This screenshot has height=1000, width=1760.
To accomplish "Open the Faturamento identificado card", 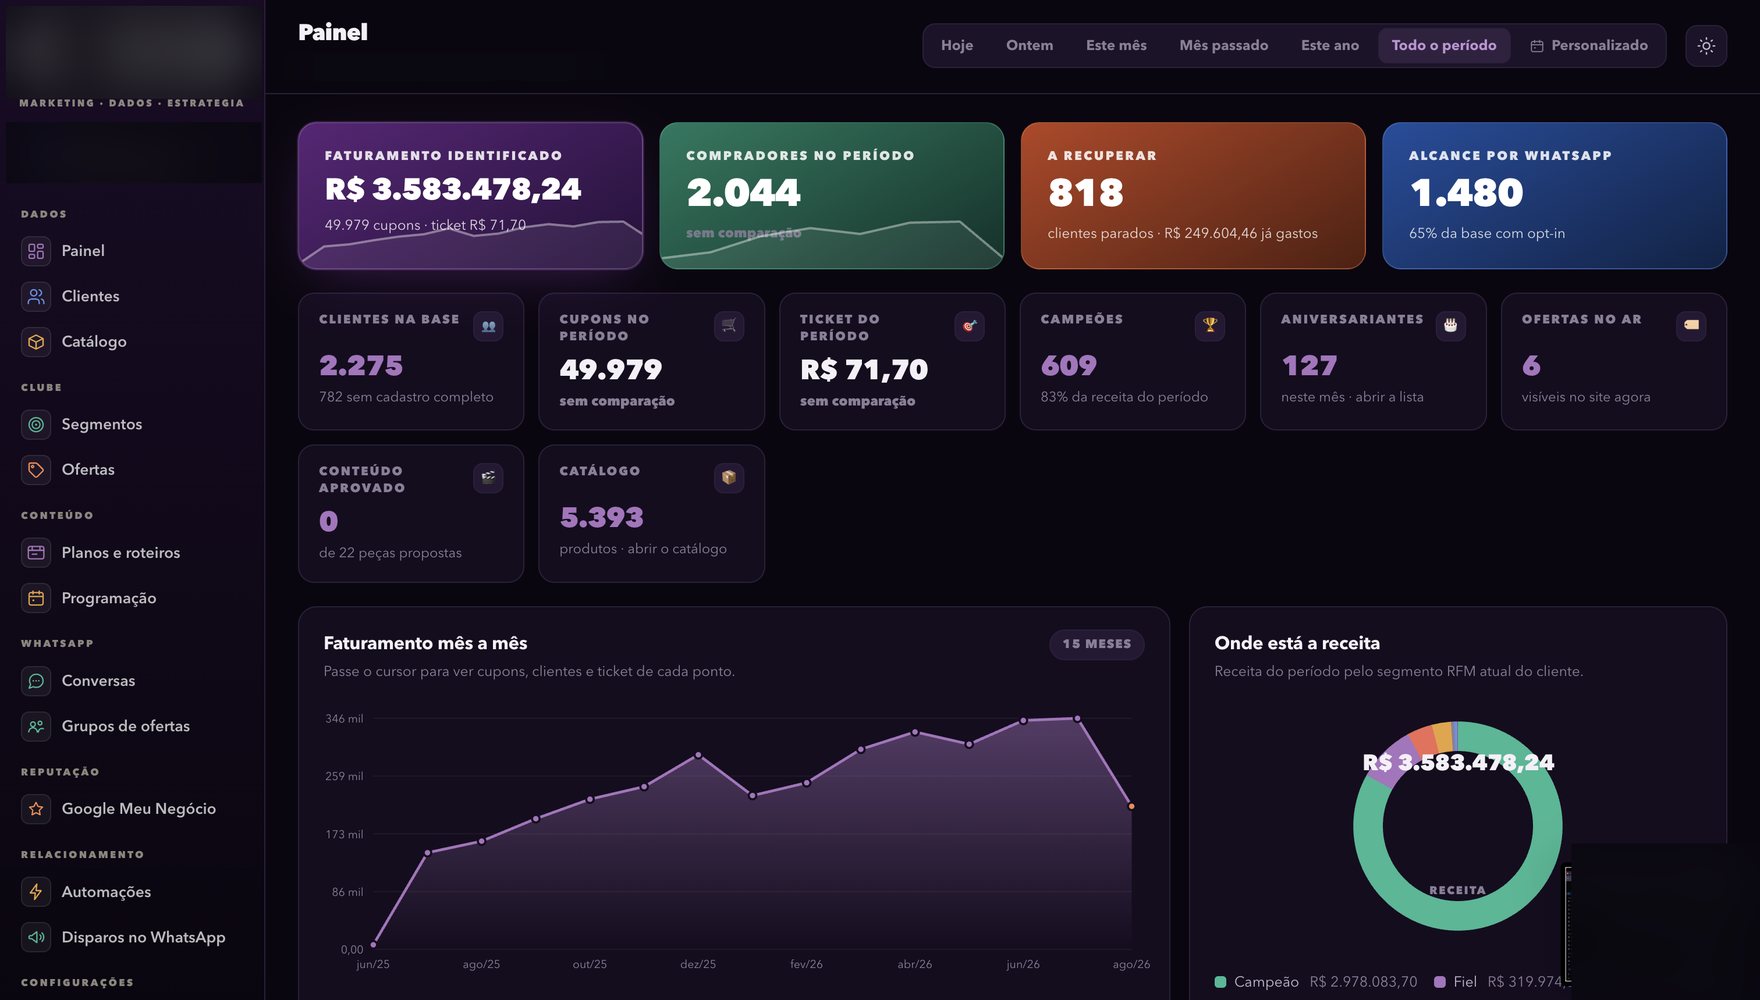I will pyautogui.click(x=470, y=196).
